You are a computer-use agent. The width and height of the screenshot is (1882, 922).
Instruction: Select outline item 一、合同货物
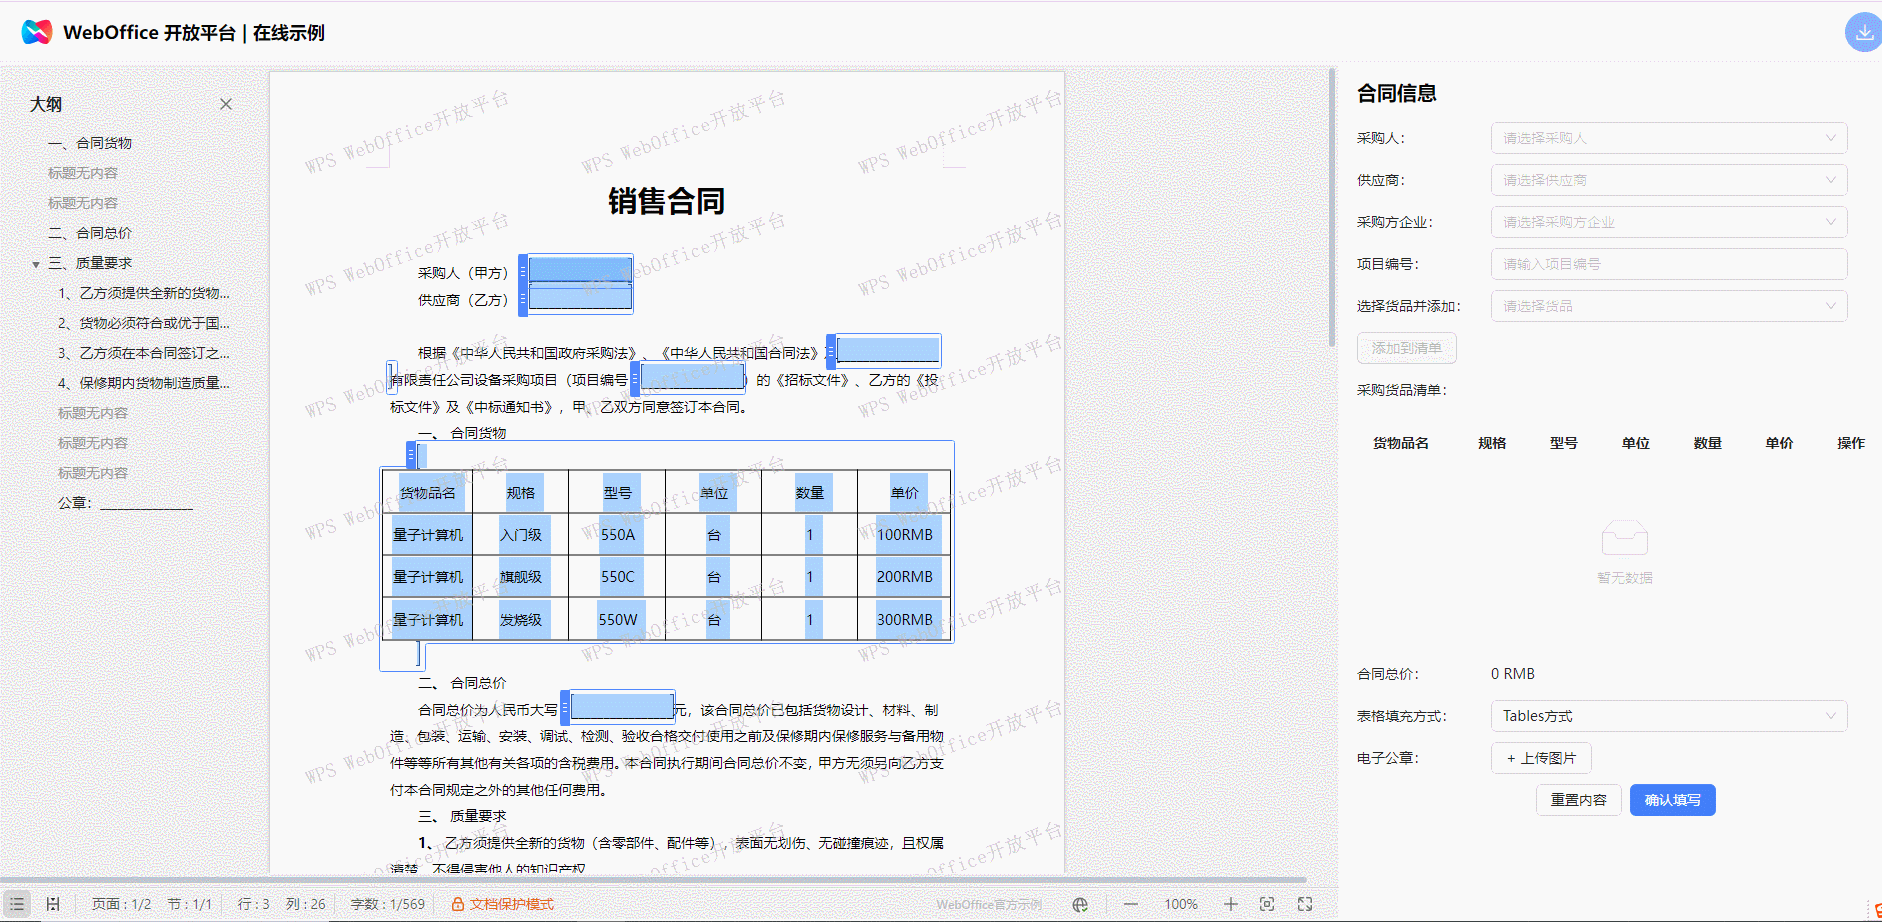90,143
